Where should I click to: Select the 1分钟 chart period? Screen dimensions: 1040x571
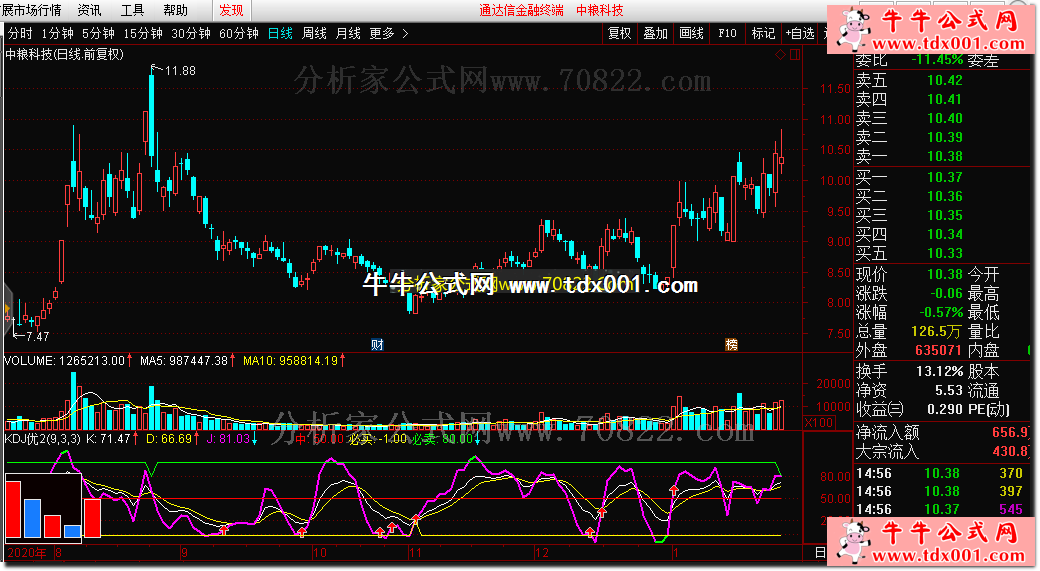pyautogui.click(x=57, y=33)
